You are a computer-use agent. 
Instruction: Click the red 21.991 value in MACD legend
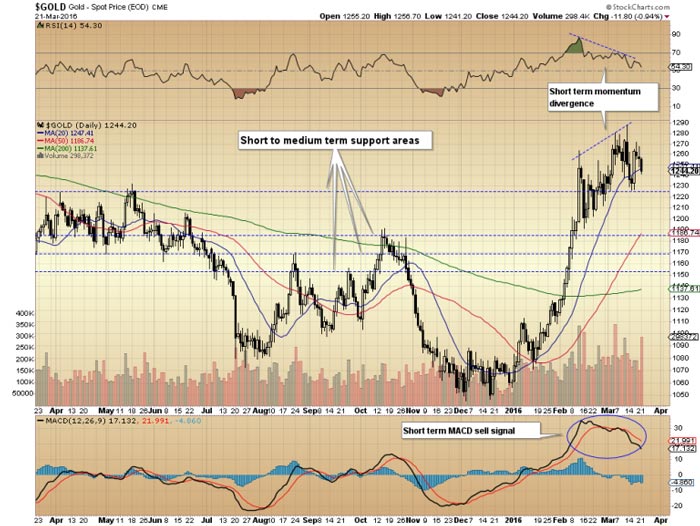156,421
